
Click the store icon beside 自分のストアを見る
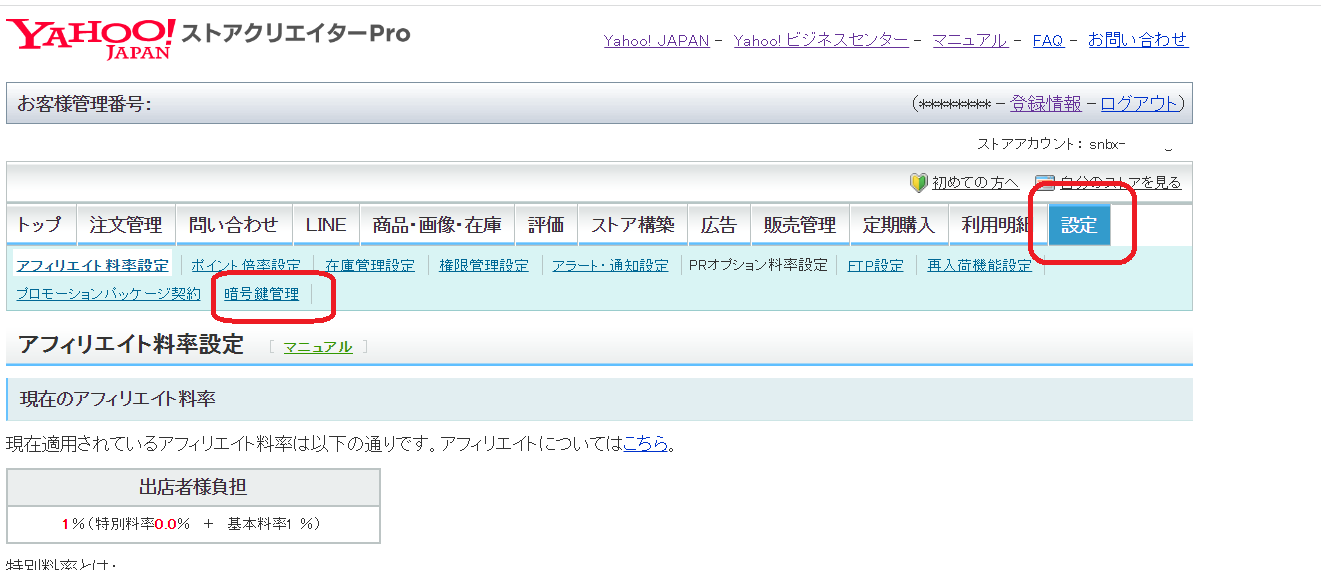(1045, 183)
